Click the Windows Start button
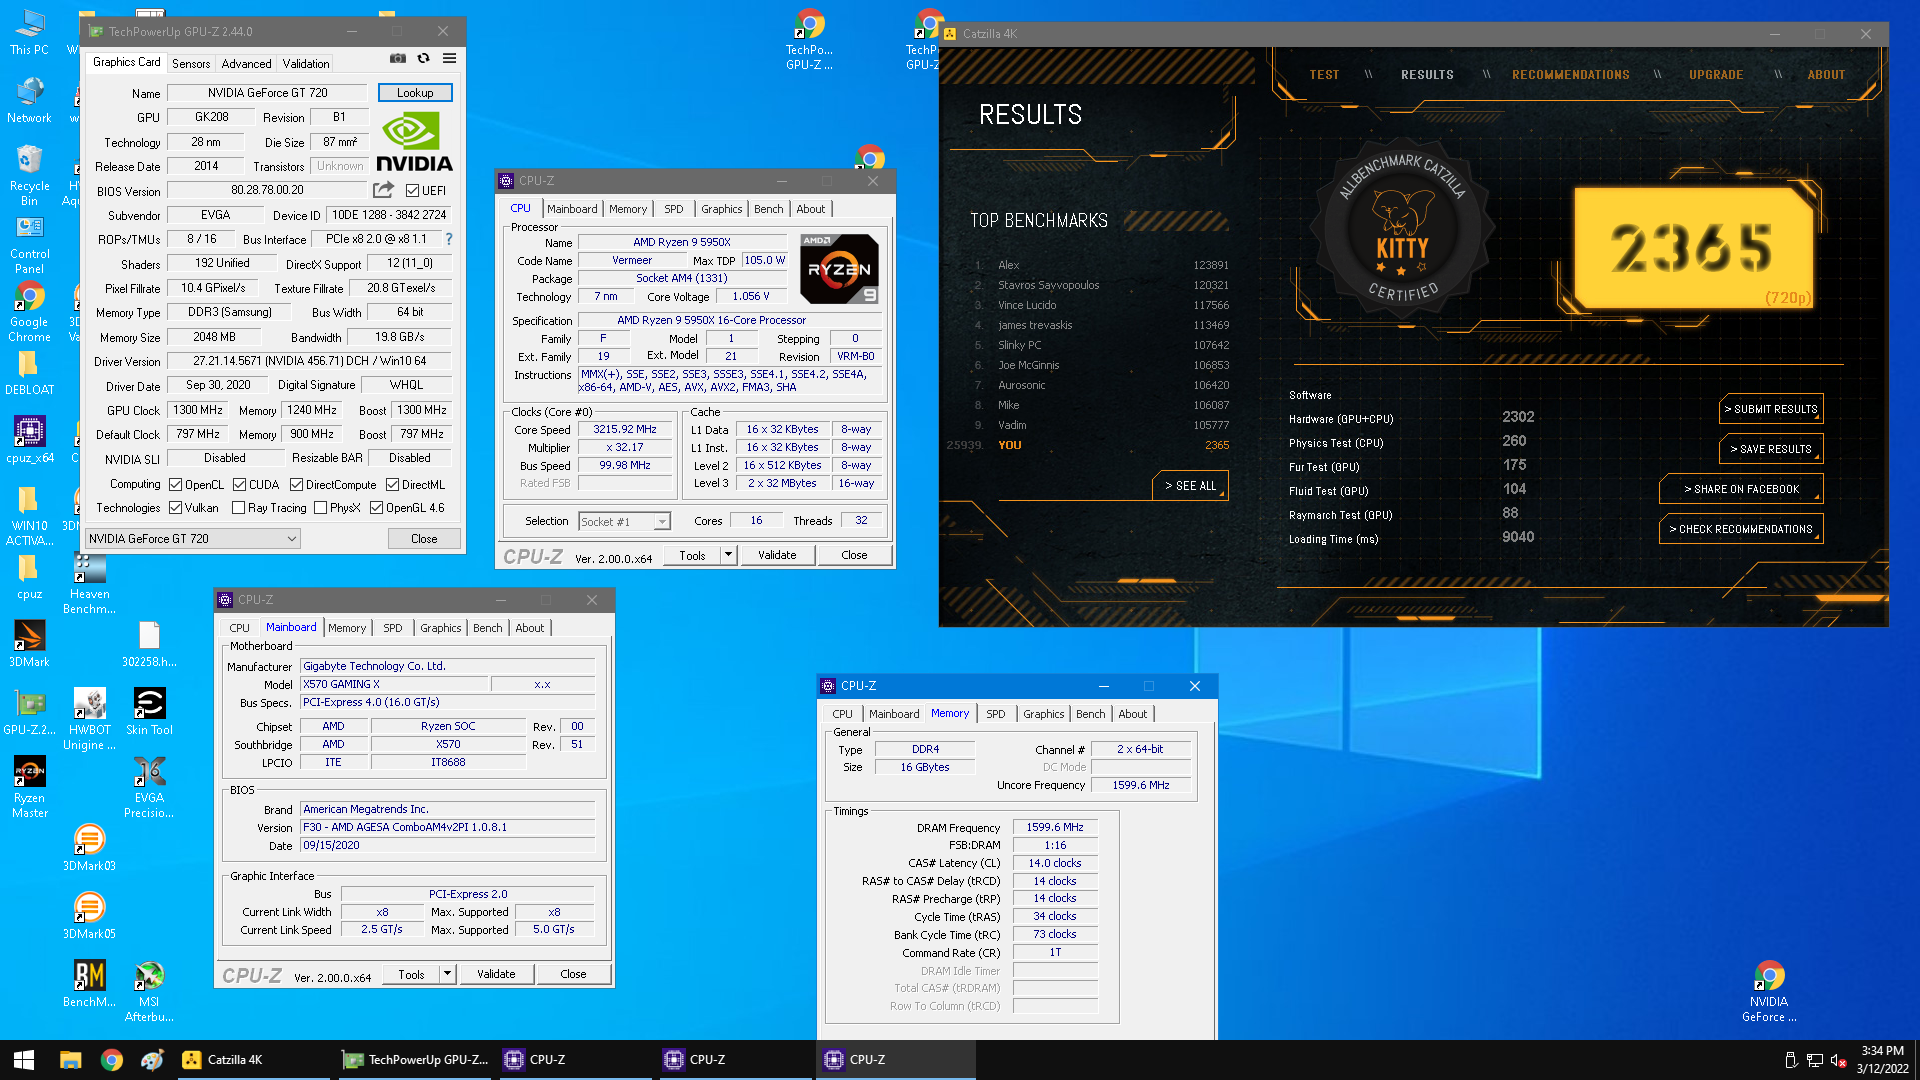This screenshot has height=1080, width=1920. [x=24, y=1060]
